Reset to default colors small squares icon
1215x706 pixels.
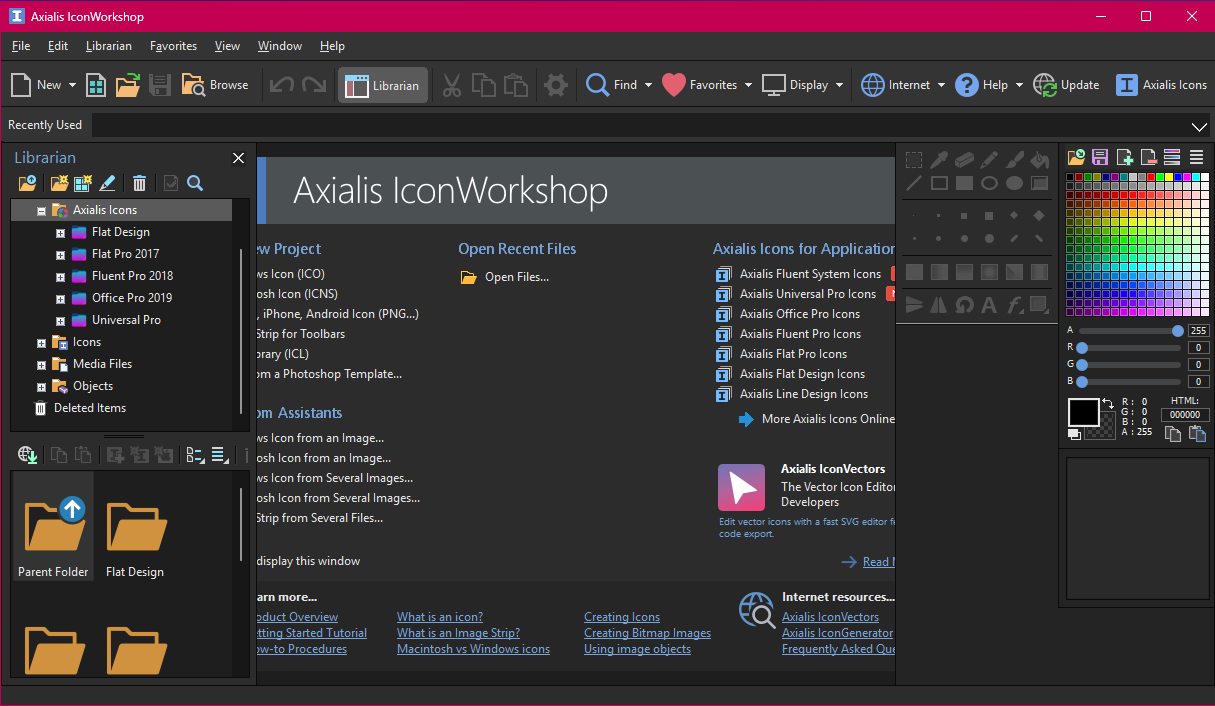(1074, 433)
